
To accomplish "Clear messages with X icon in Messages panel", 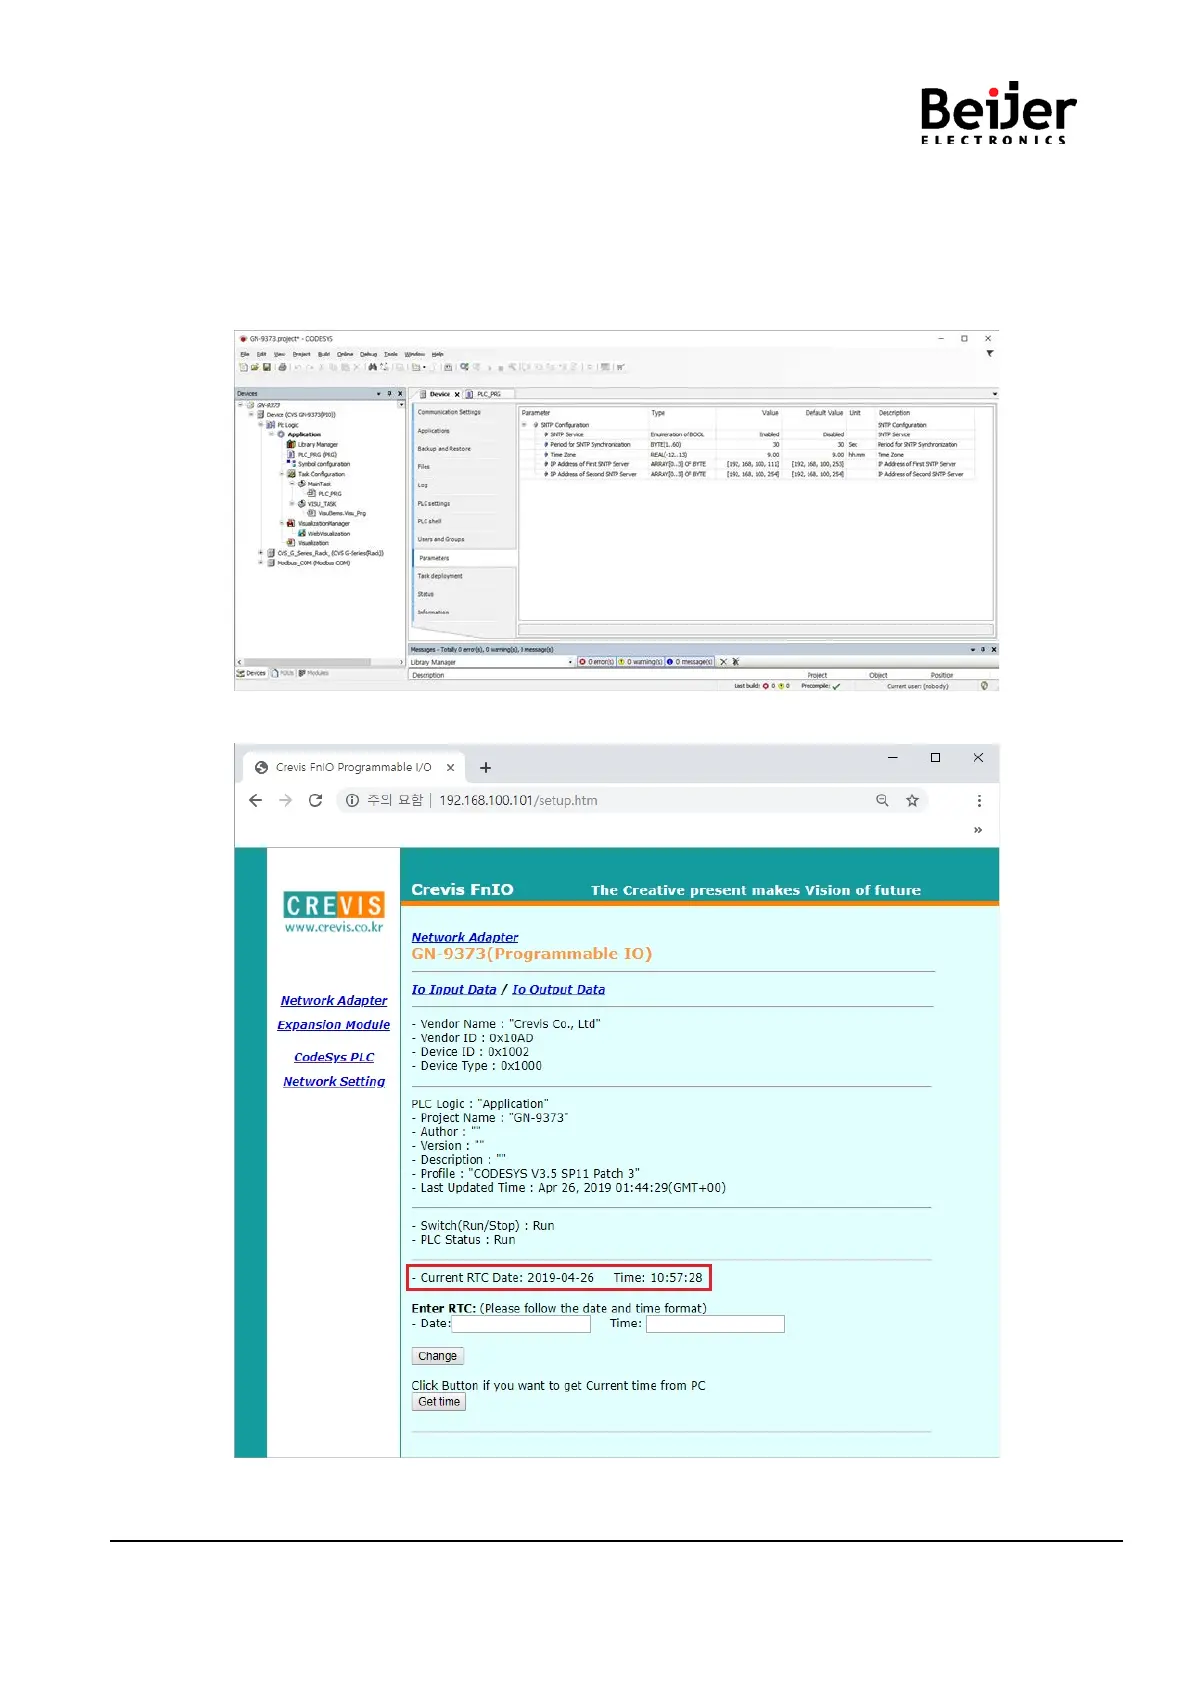I will coord(723,662).
